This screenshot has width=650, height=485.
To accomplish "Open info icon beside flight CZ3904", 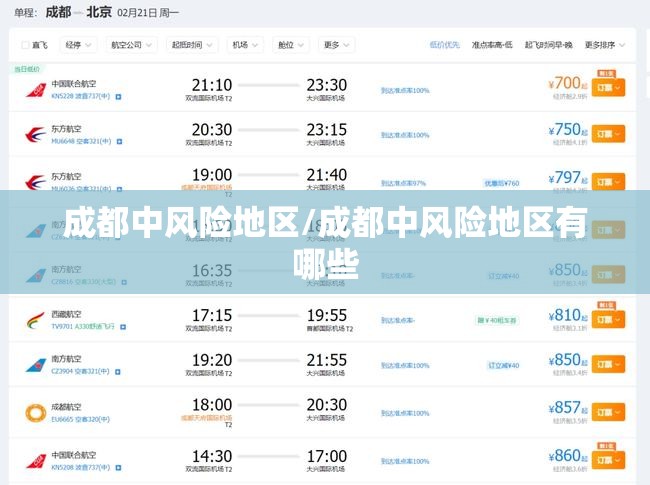I will point(118,372).
